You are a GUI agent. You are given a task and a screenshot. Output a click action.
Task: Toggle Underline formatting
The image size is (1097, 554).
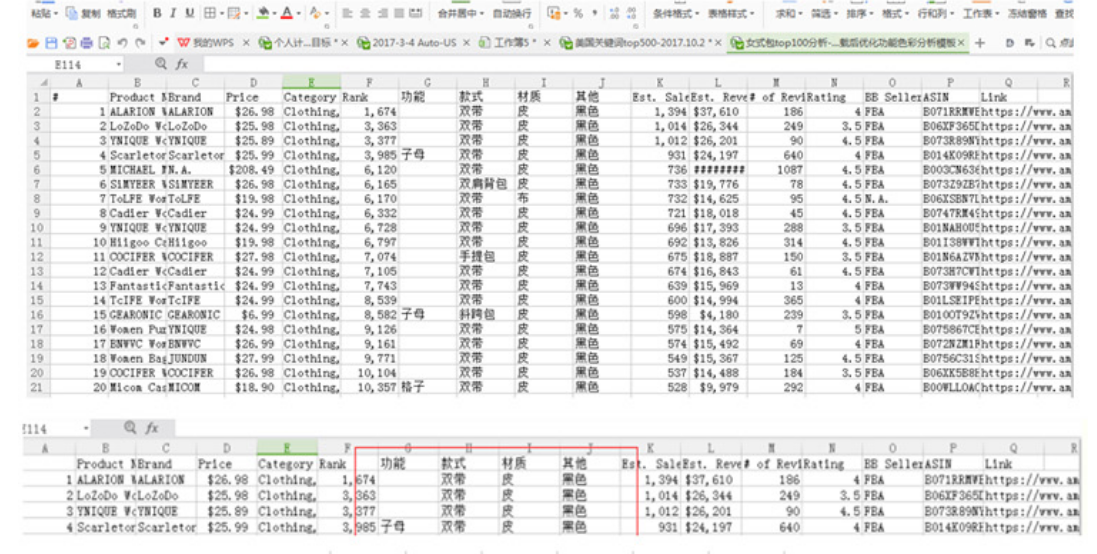[x=190, y=13]
